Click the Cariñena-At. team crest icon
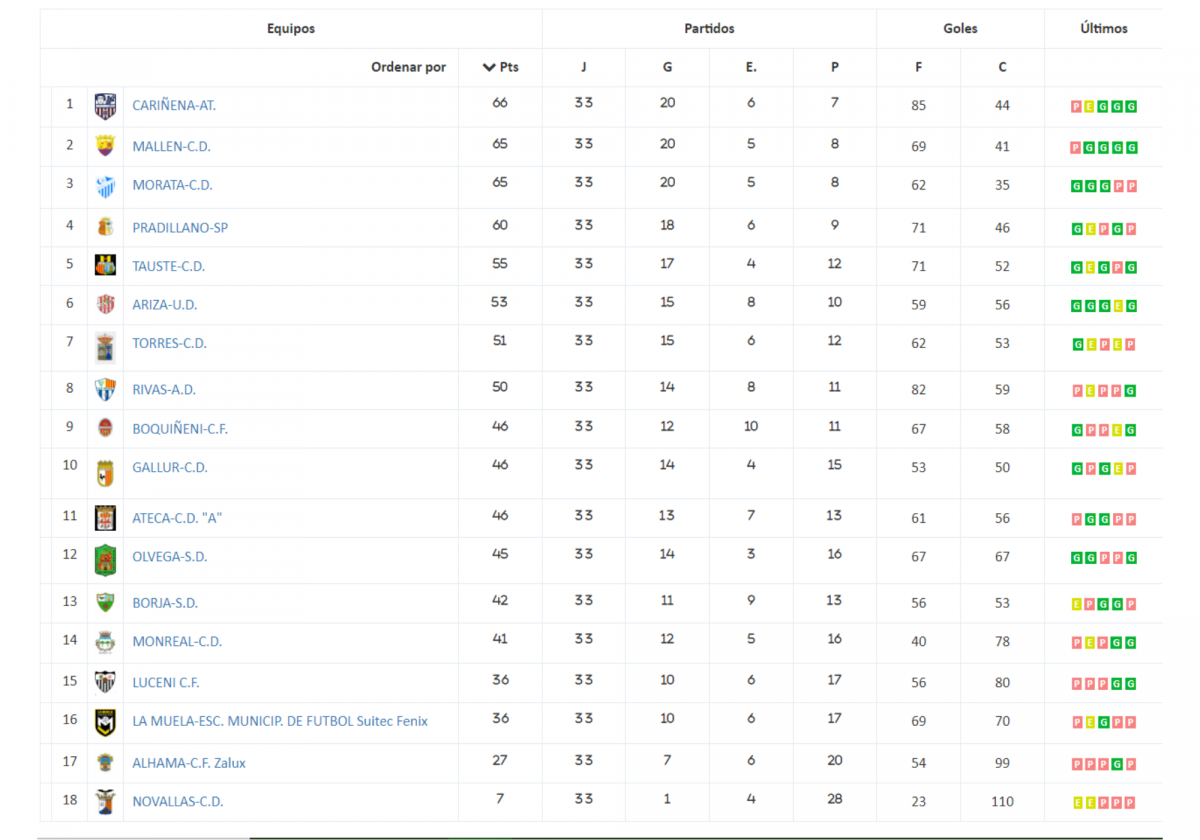 click(105, 106)
